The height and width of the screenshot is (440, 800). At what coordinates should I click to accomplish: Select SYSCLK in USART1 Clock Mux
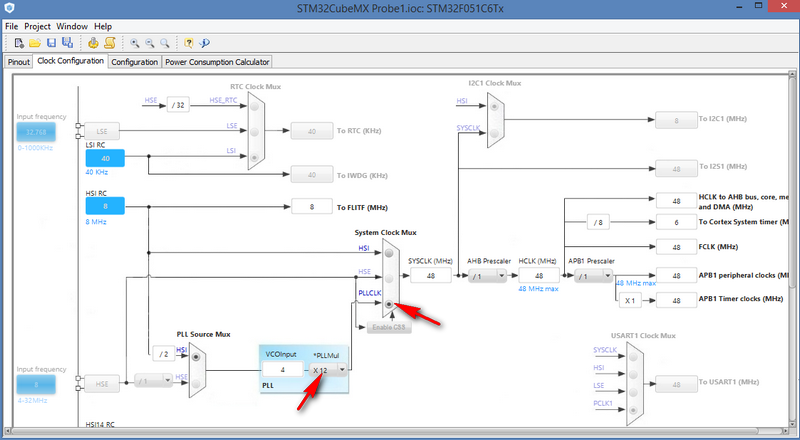[x=634, y=356]
